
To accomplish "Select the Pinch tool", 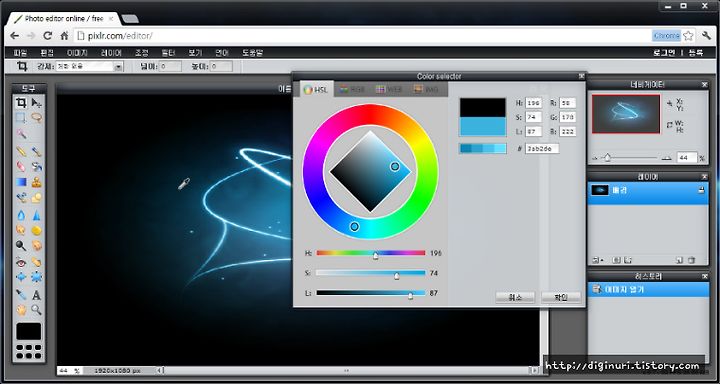I will (x=37, y=277).
